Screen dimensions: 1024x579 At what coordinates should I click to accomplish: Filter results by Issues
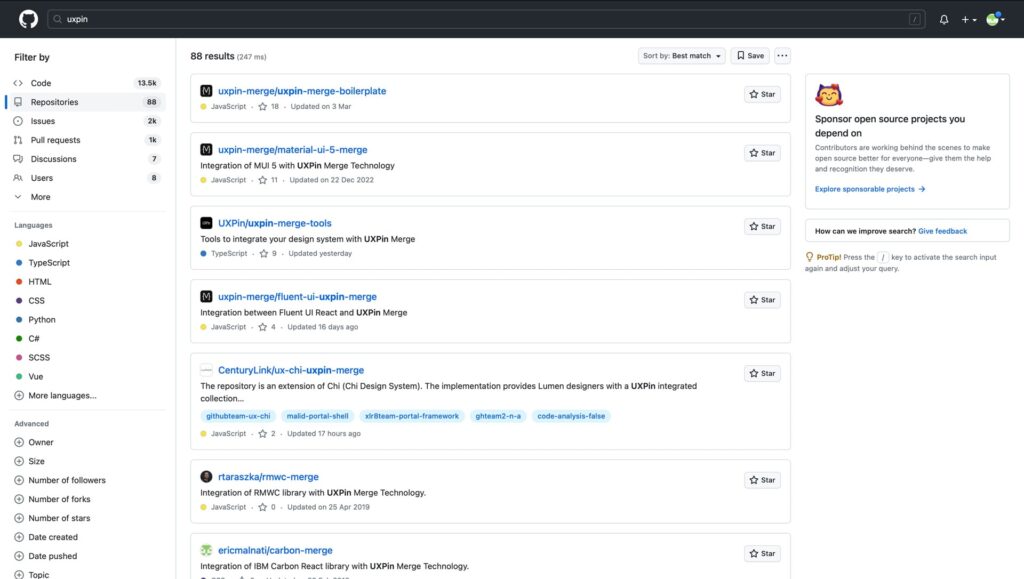86,121
